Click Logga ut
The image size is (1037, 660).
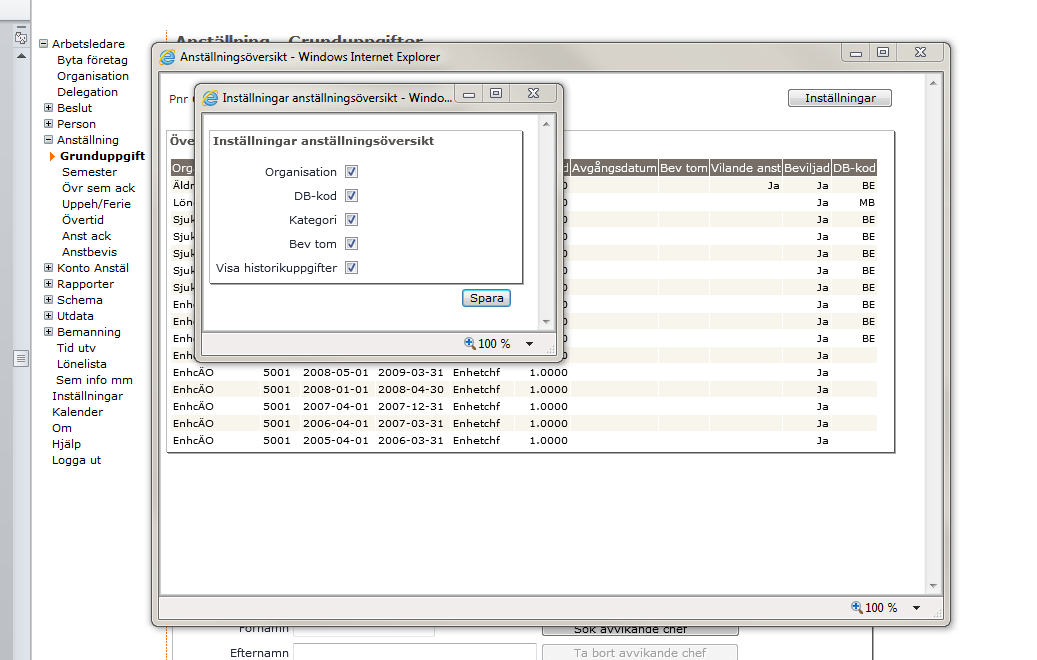tap(76, 460)
